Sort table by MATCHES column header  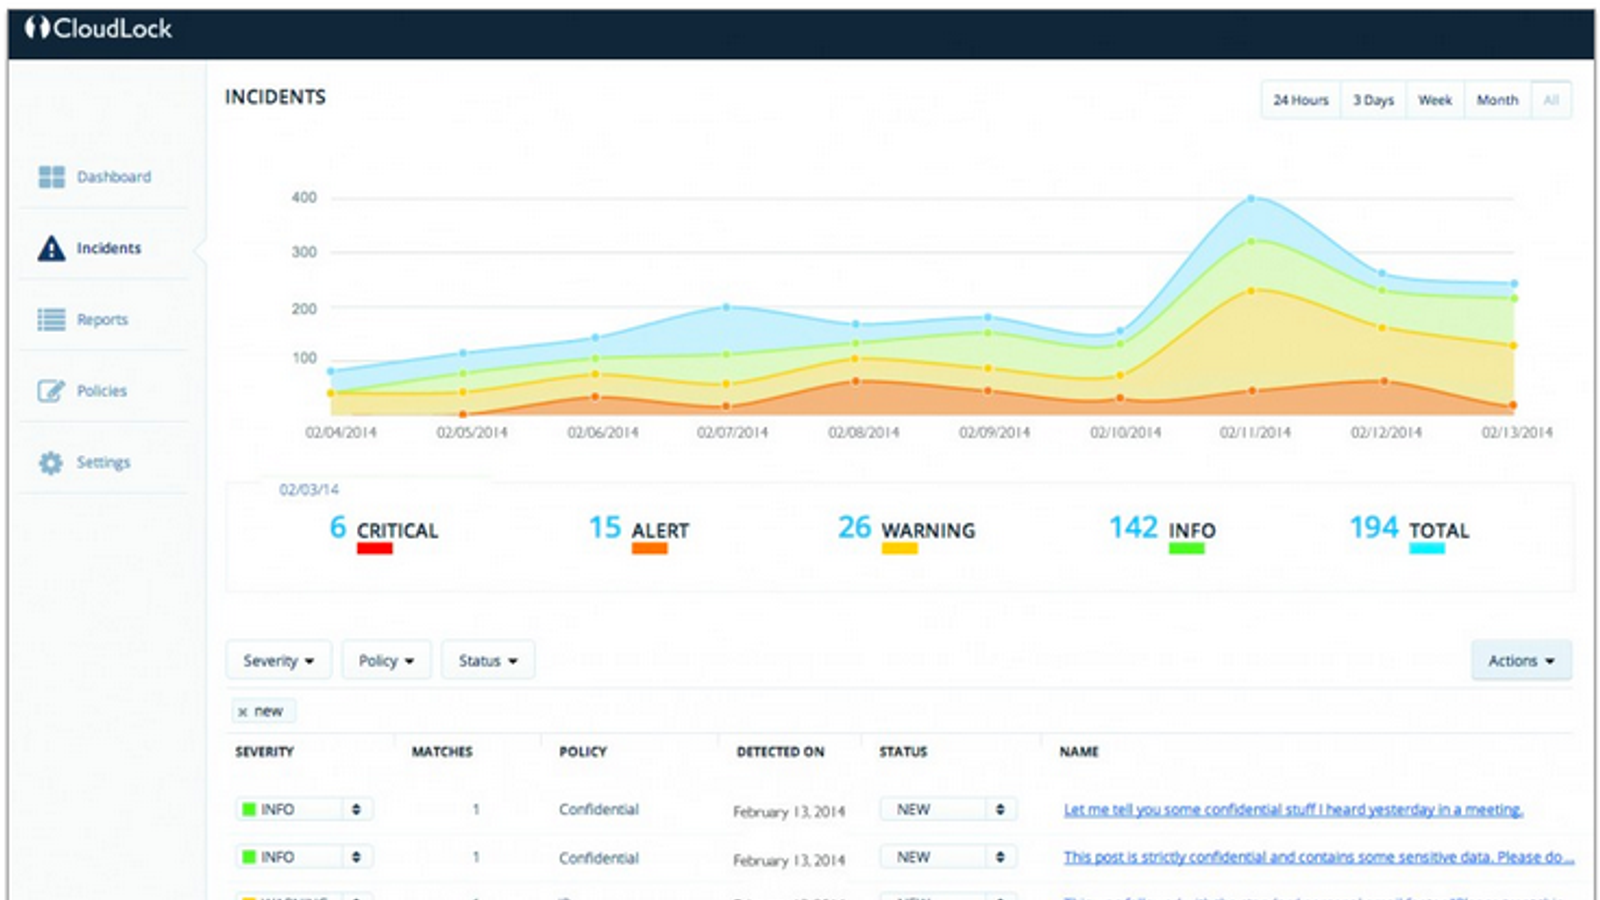(442, 752)
